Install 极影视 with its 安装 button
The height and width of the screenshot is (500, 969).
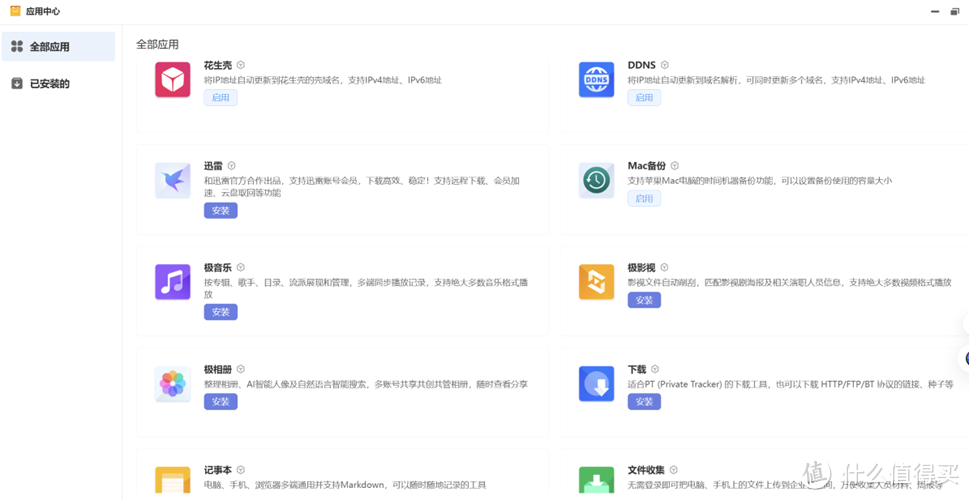(645, 300)
